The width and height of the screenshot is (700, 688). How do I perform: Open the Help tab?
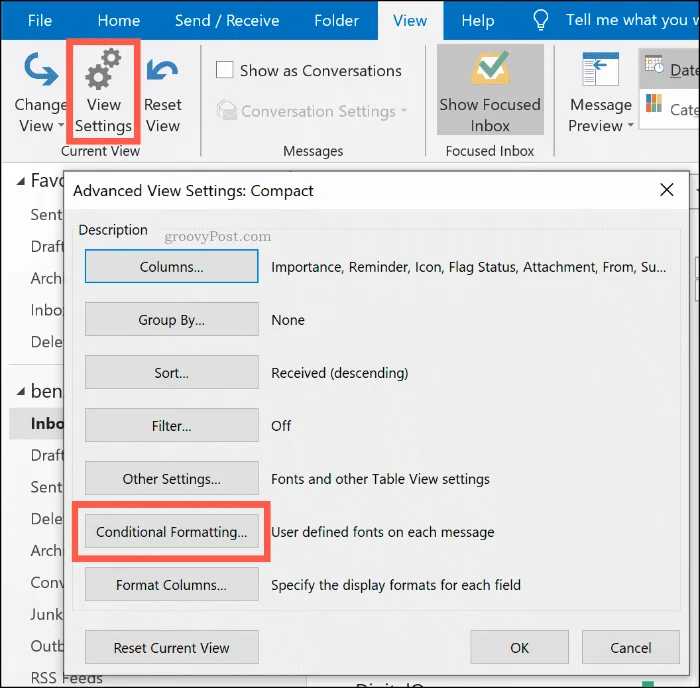(x=478, y=20)
